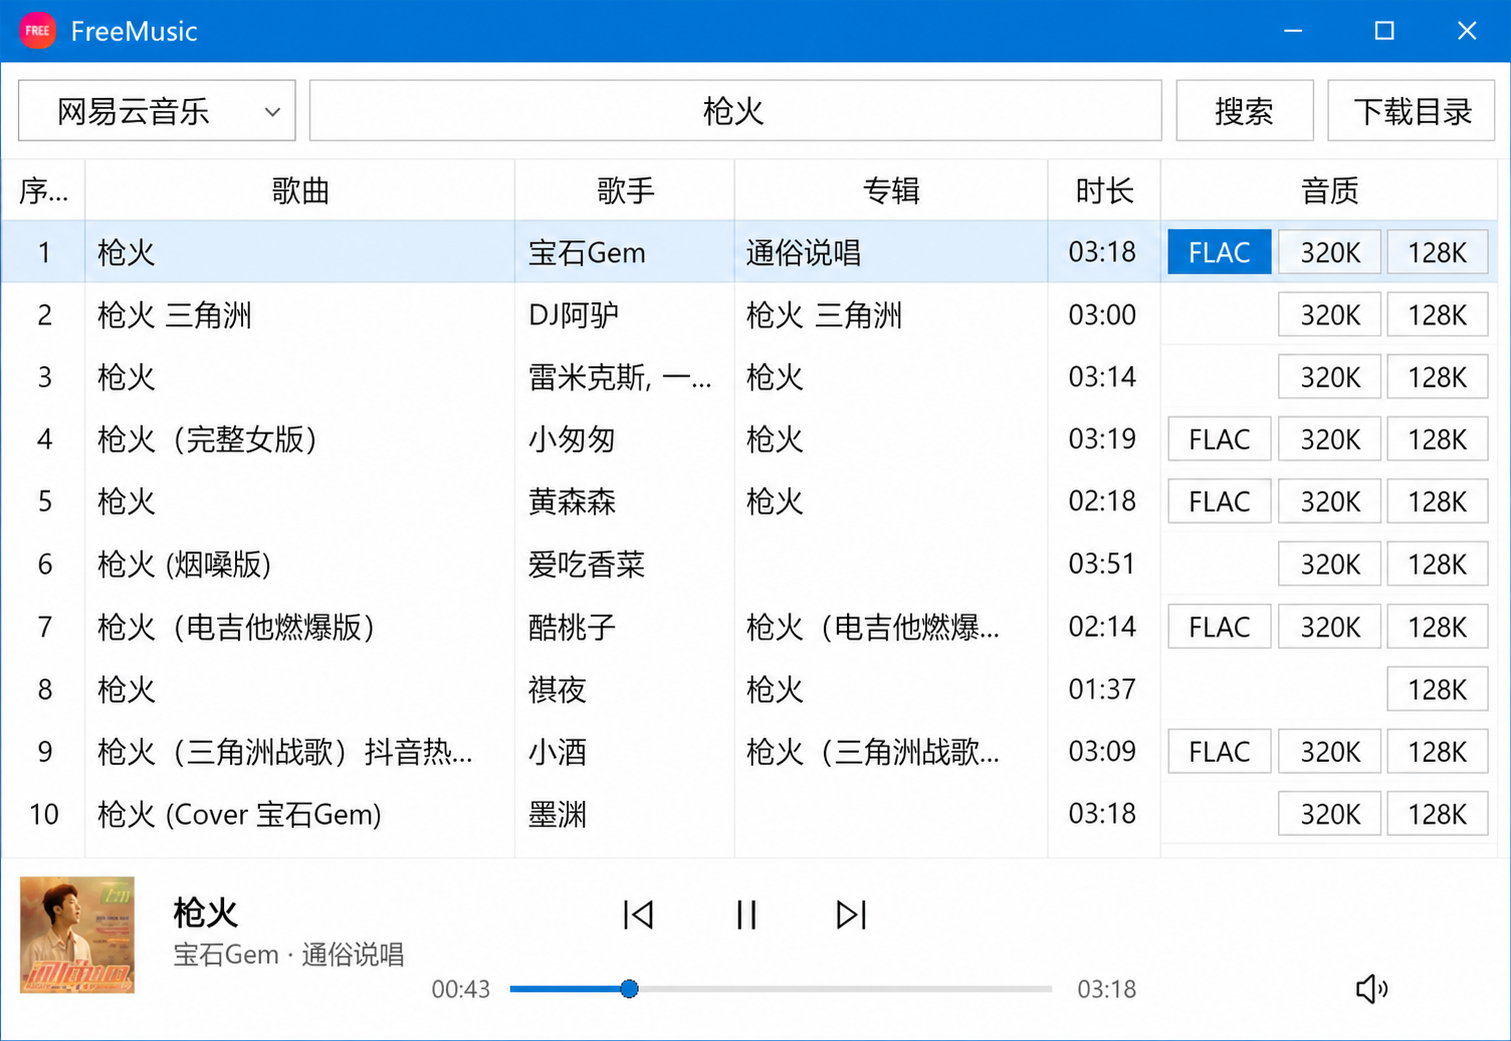
Task: Choose 128K for 祺夜 row
Action: click(x=1437, y=689)
